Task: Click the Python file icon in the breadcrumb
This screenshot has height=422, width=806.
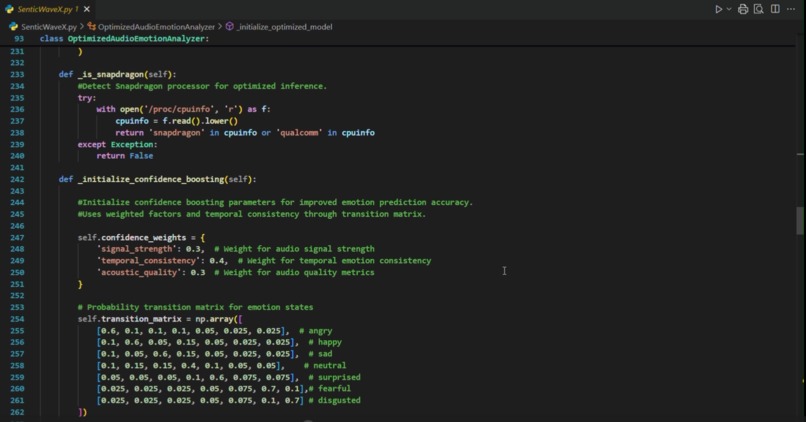Action: tap(13, 27)
